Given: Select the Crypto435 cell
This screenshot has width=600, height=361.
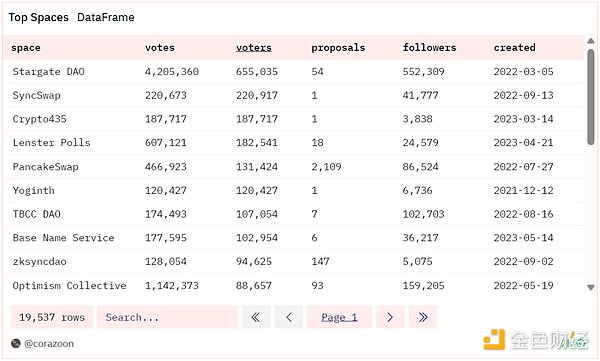Looking at the screenshot, I should point(39,119).
